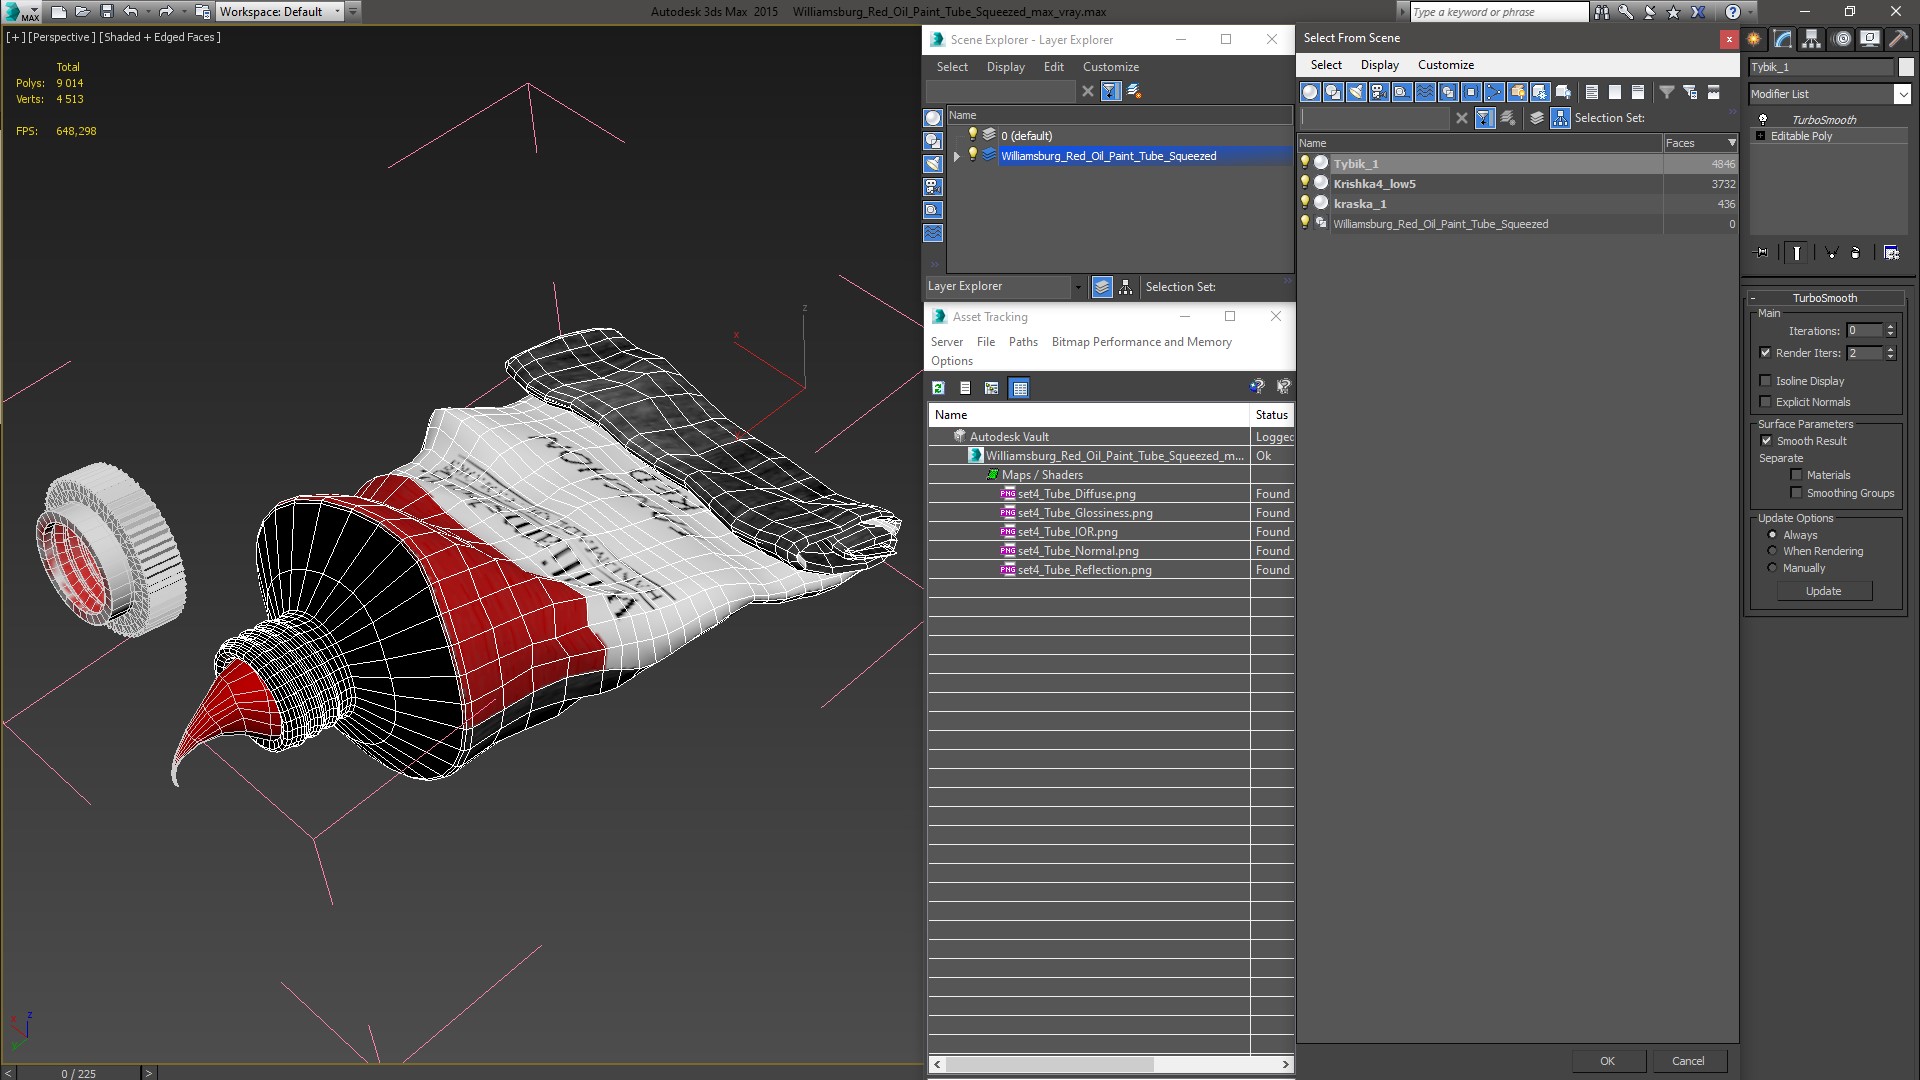Select the Always update radio option
1920x1080 pixels.
pos(1772,535)
